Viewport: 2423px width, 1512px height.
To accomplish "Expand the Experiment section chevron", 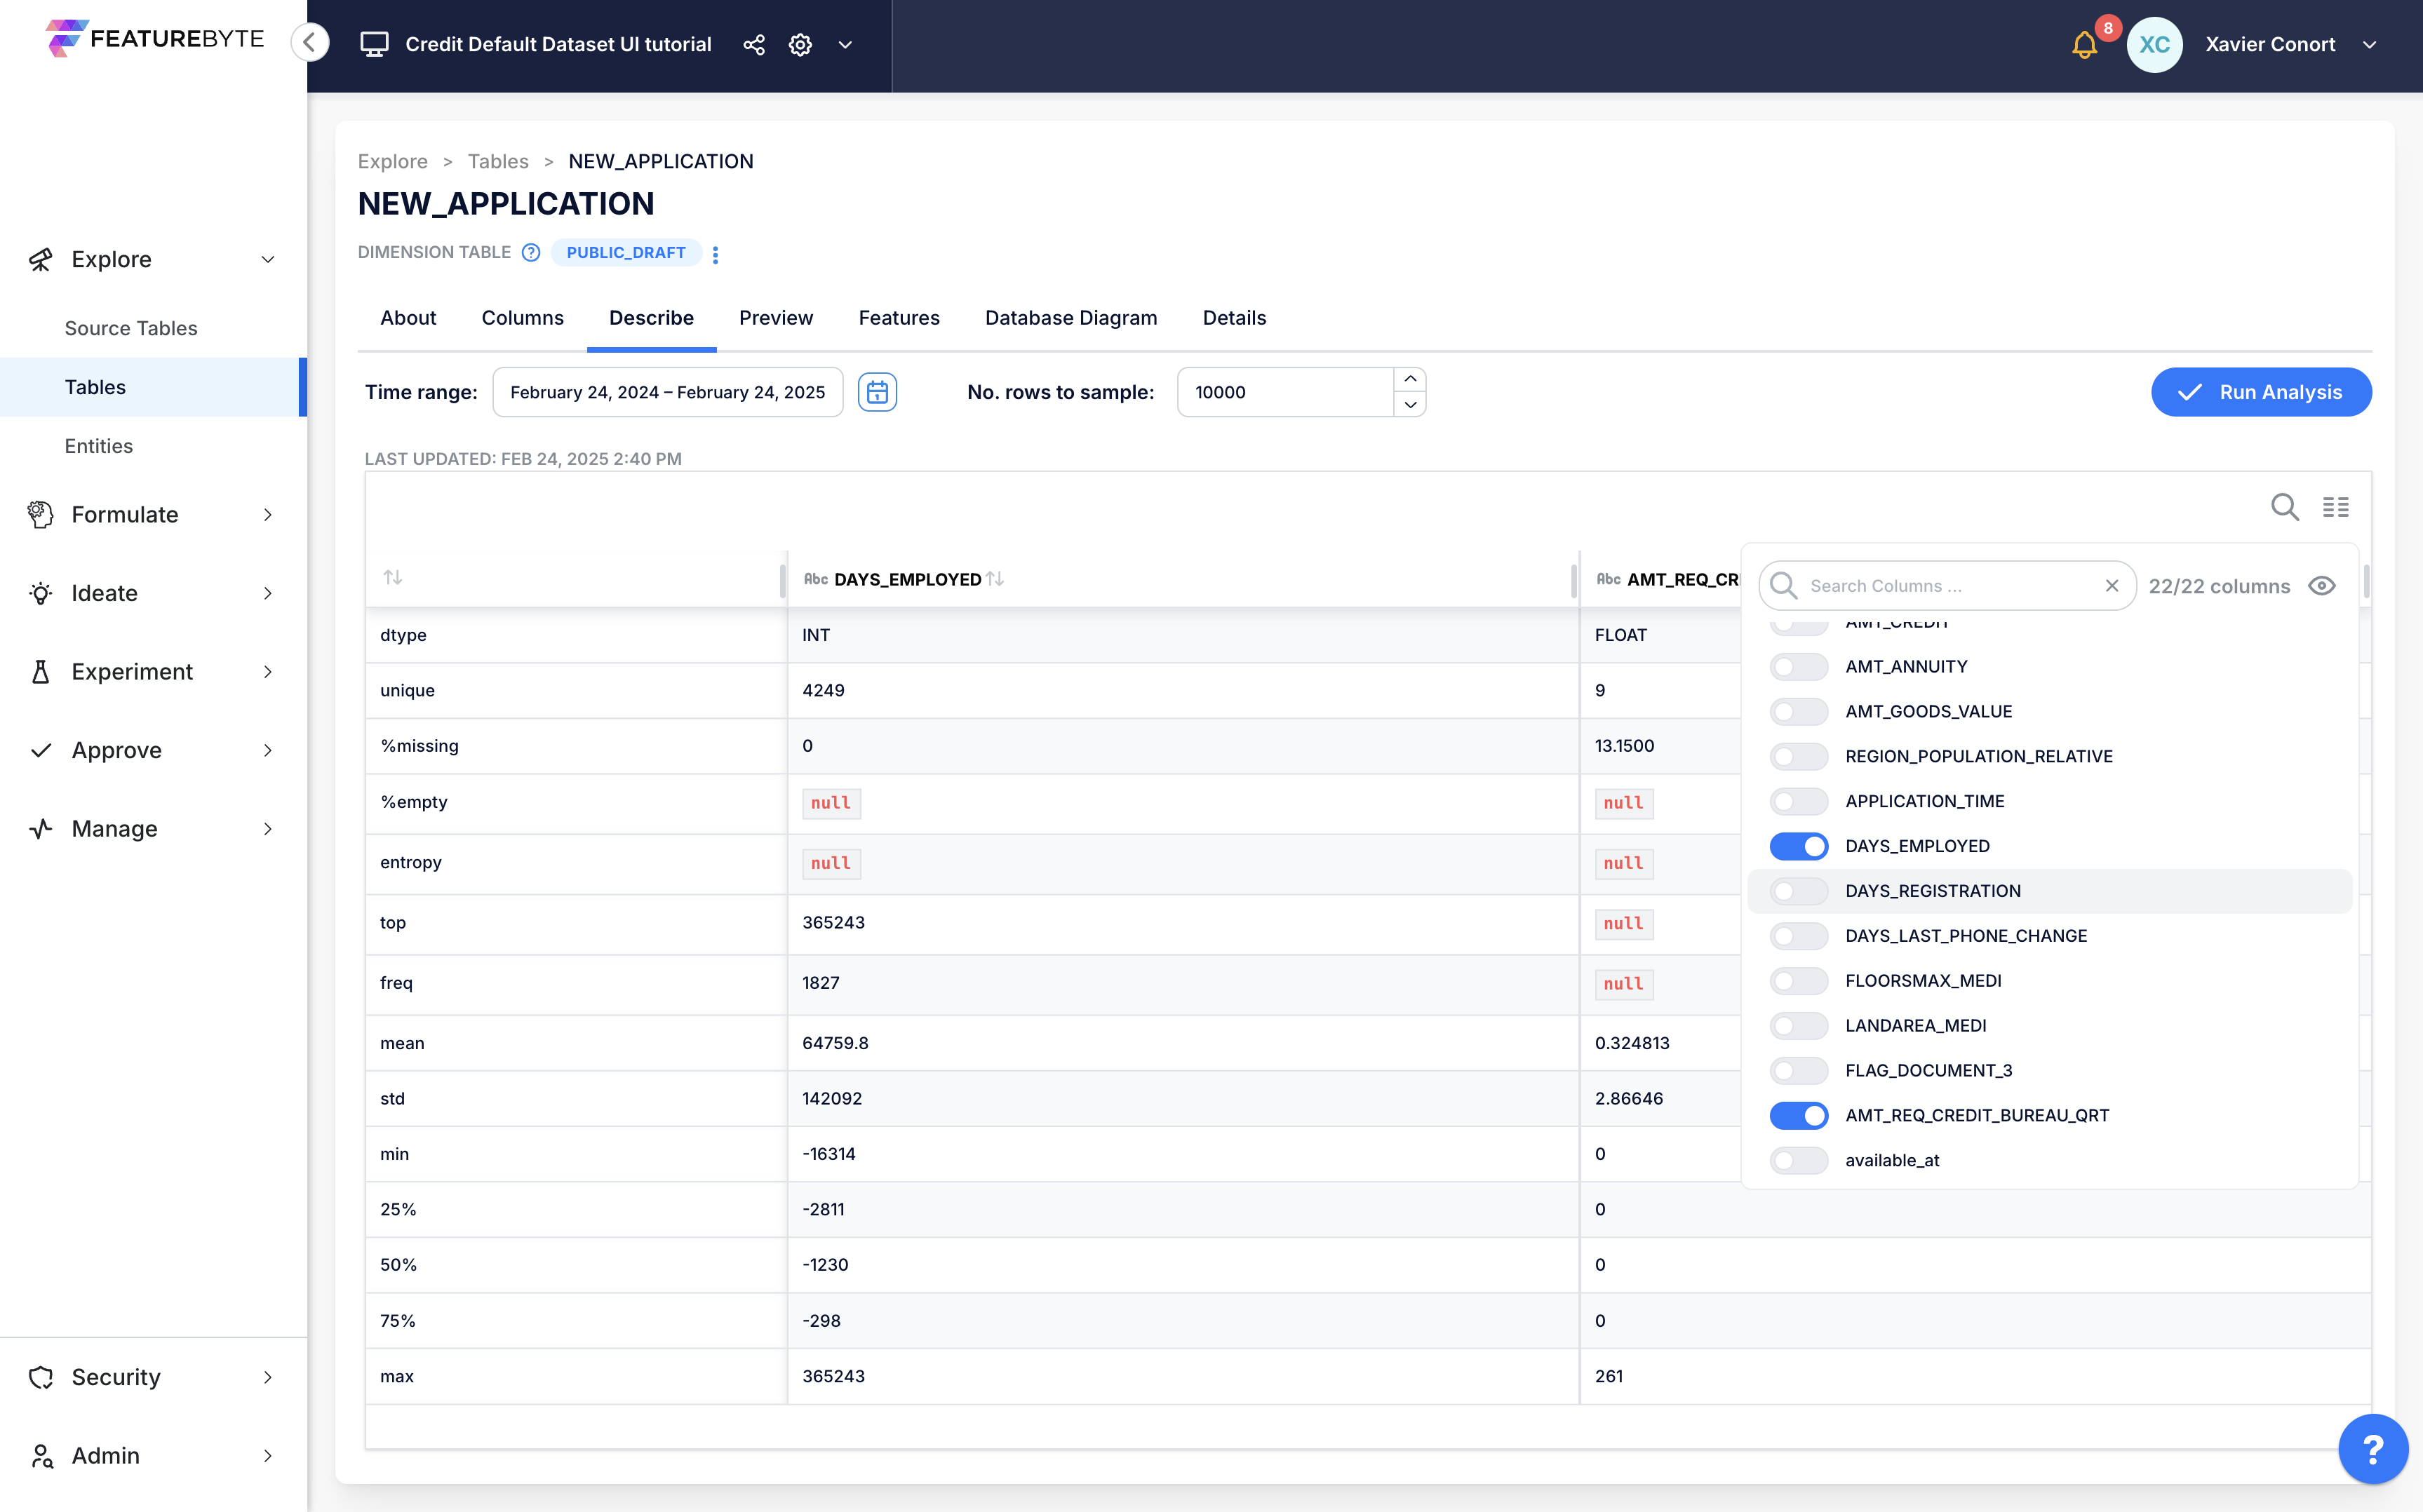I will tap(268, 672).
